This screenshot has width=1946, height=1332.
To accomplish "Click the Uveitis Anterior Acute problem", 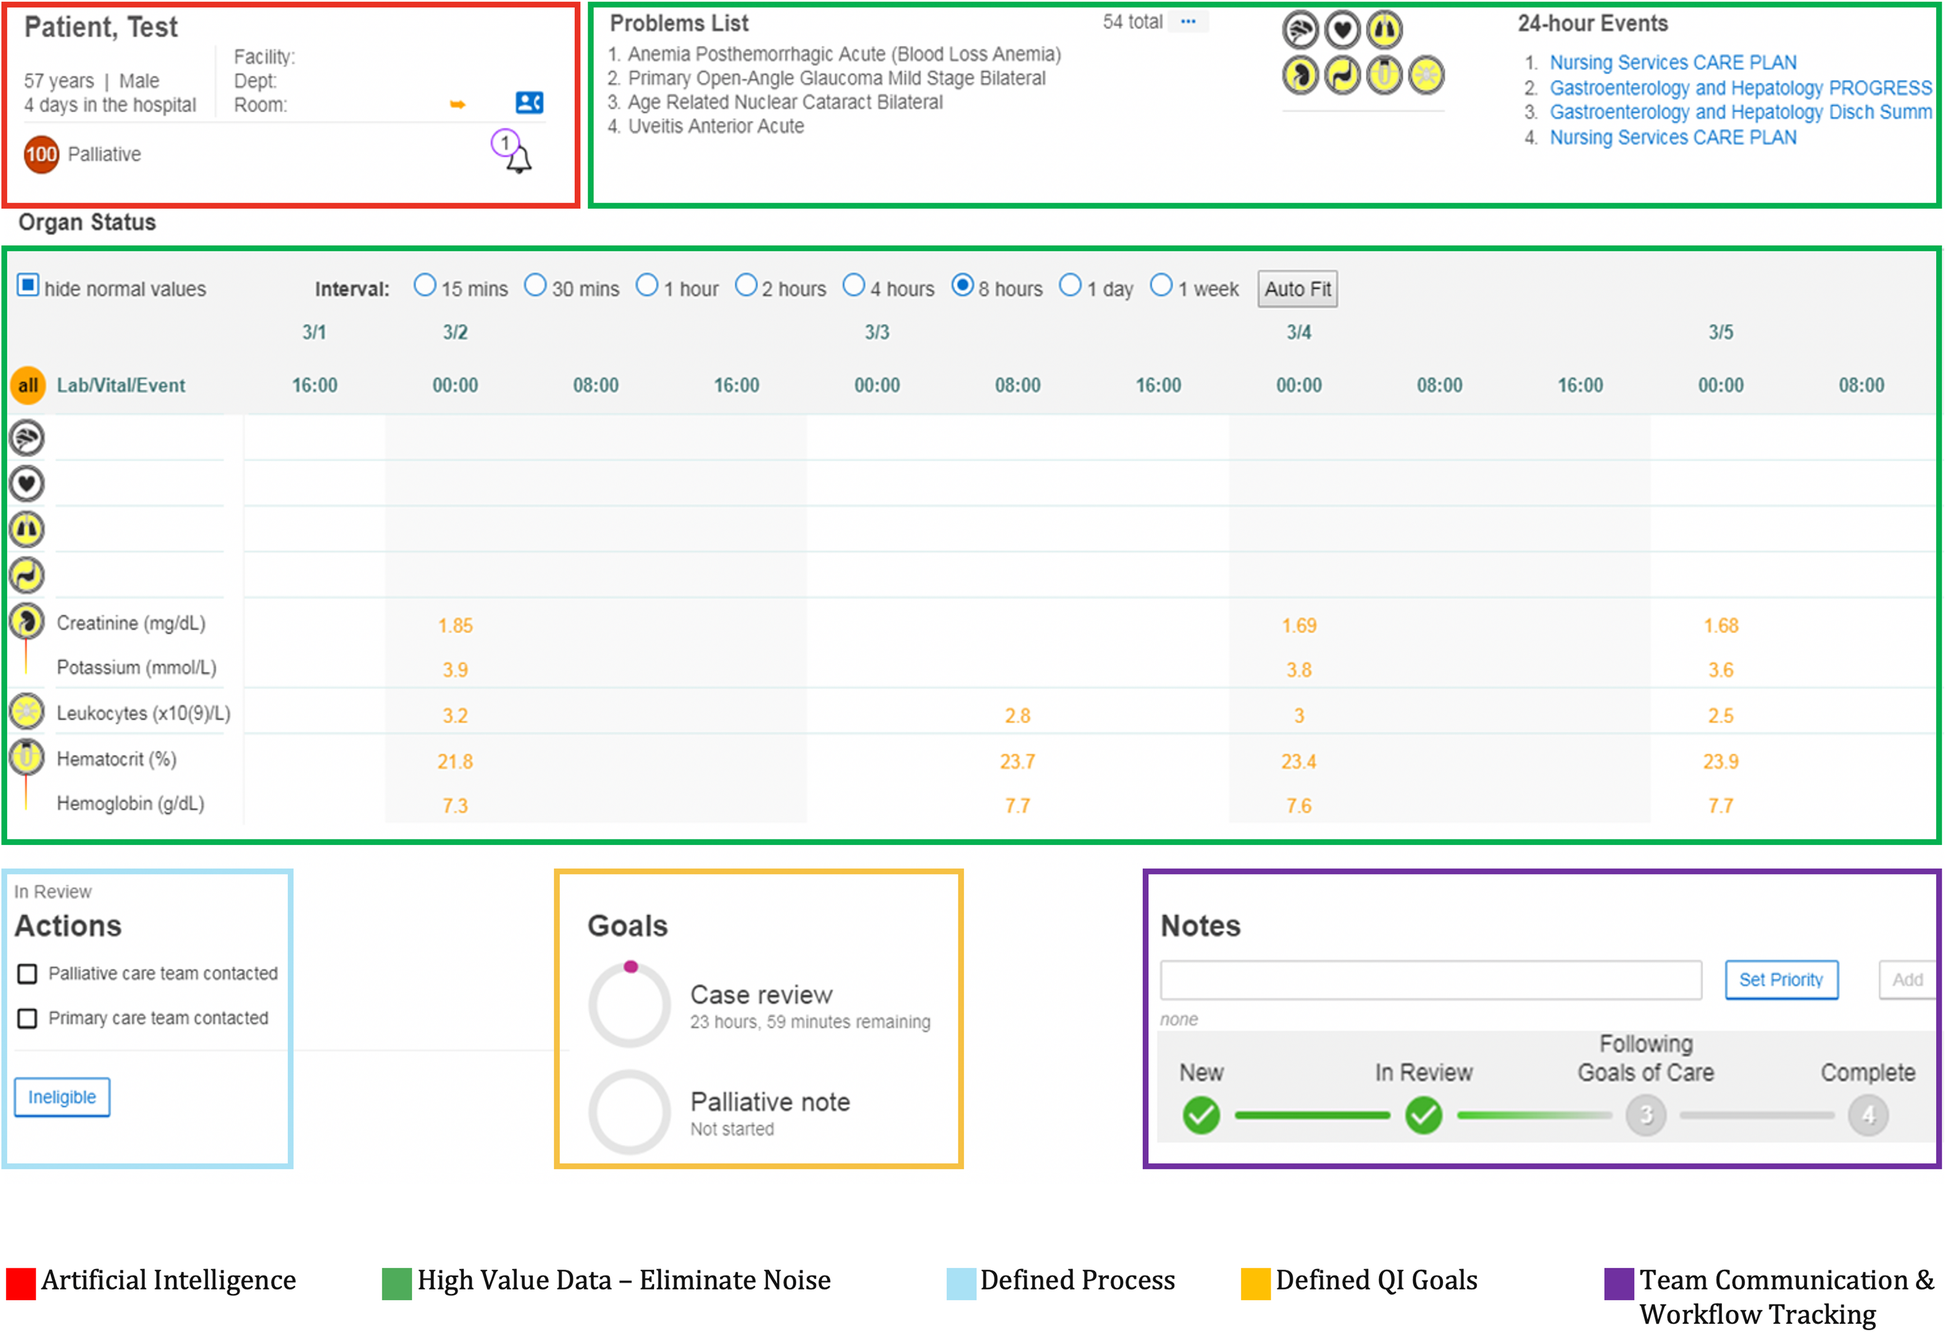I will pyautogui.click(x=716, y=126).
